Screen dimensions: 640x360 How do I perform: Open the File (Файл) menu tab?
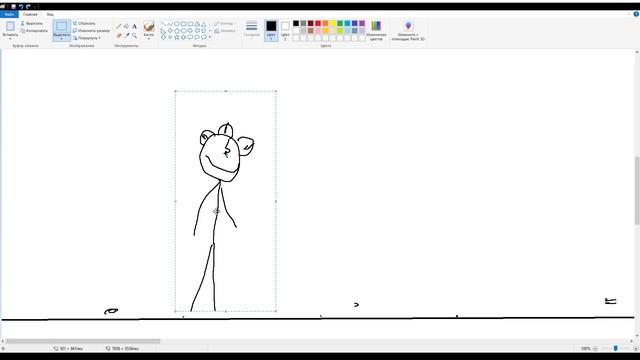9,14
